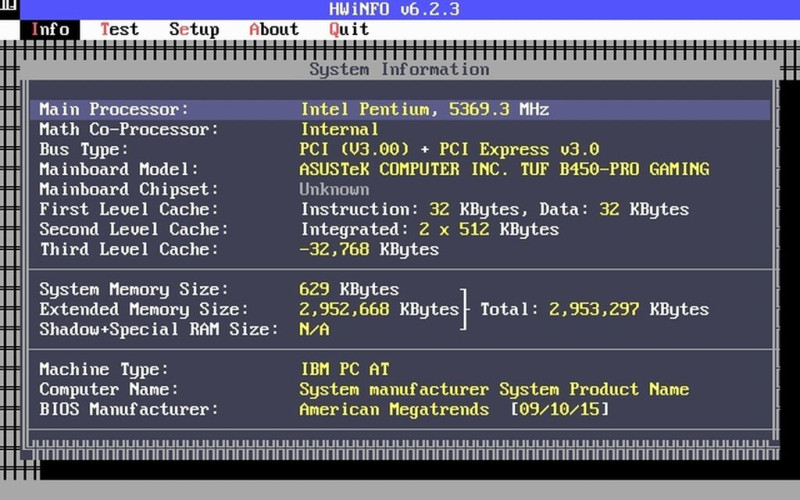Open the Test menu
This screenshot has height=500, width=800.
[119, 30]
